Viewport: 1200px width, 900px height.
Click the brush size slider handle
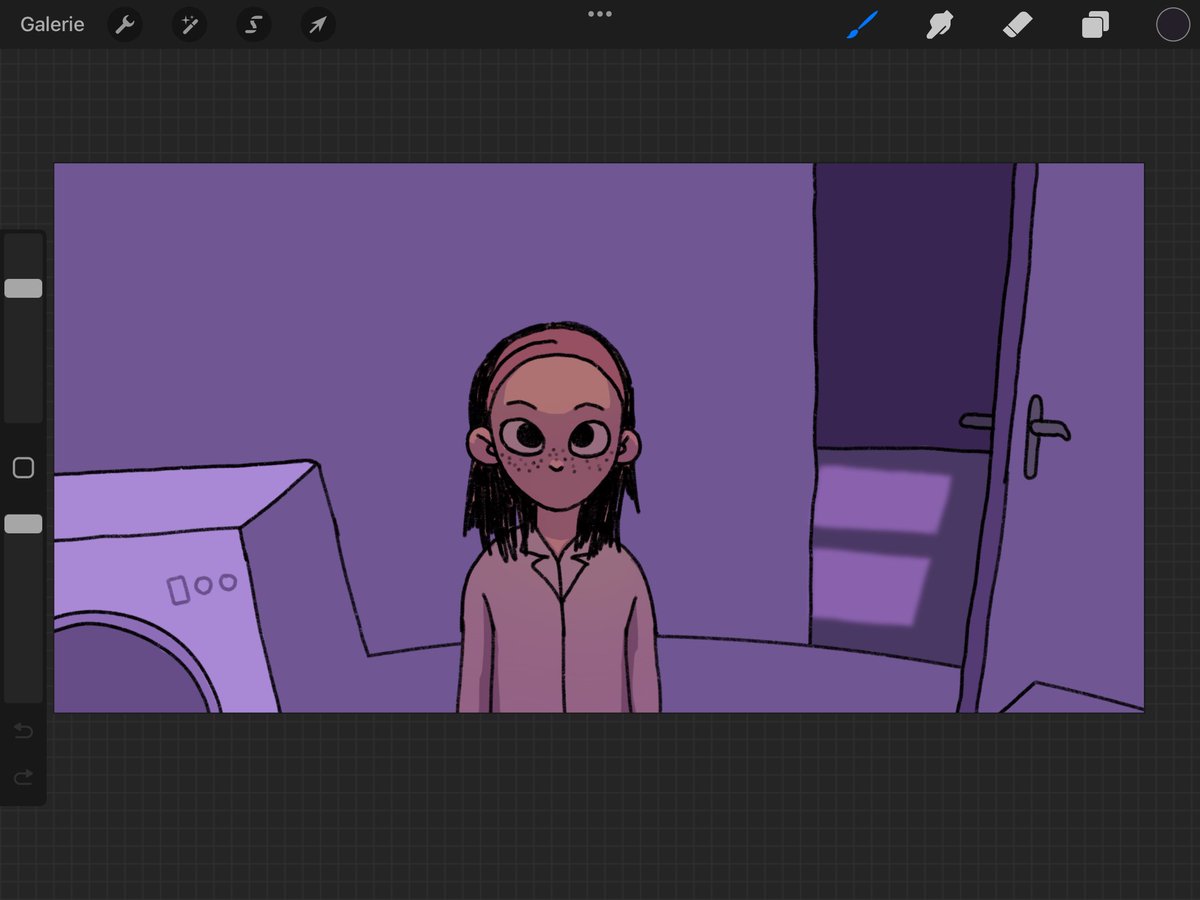(23, 288)
